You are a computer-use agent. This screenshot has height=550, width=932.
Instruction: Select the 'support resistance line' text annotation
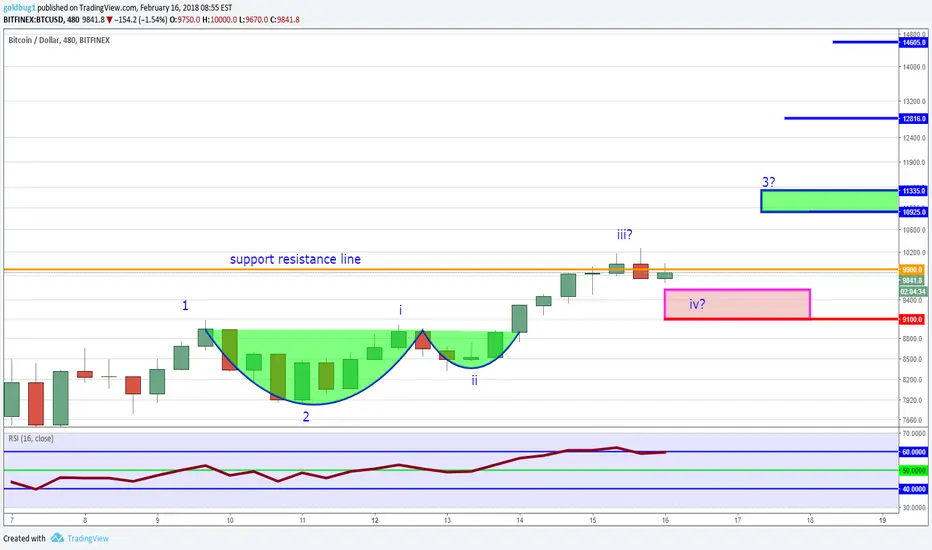[x=295, y=259]
